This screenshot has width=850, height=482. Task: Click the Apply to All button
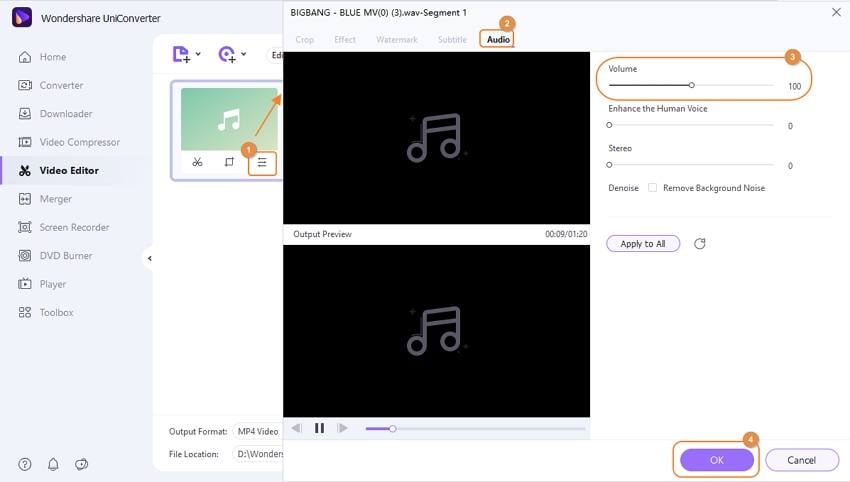(x=643, y=243)
